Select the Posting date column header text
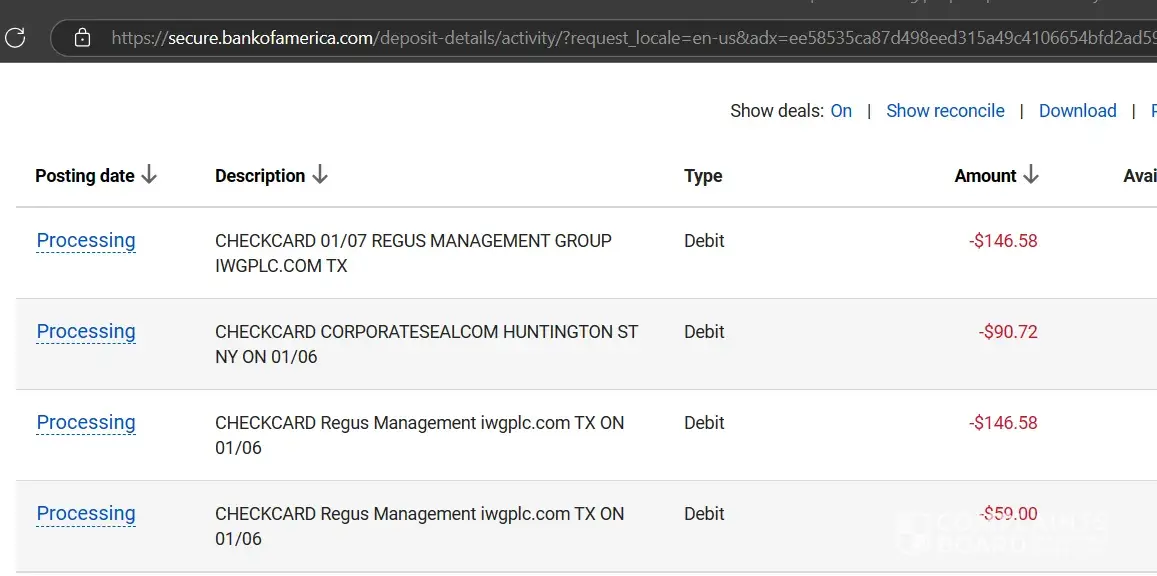 (84, 176)
